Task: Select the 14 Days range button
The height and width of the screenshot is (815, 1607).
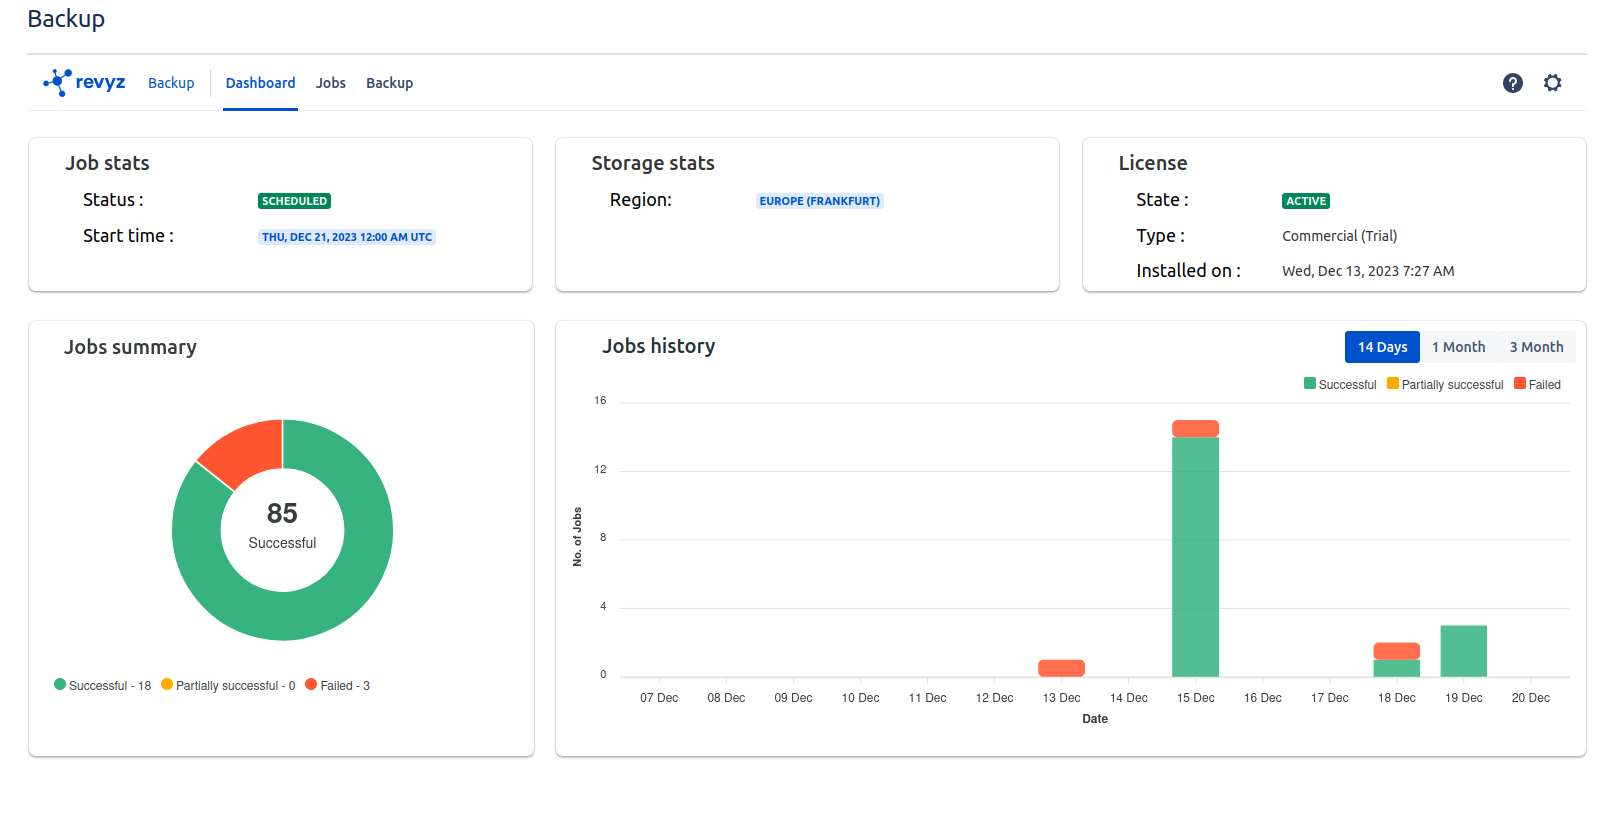Action: [x=1382, y=347]
